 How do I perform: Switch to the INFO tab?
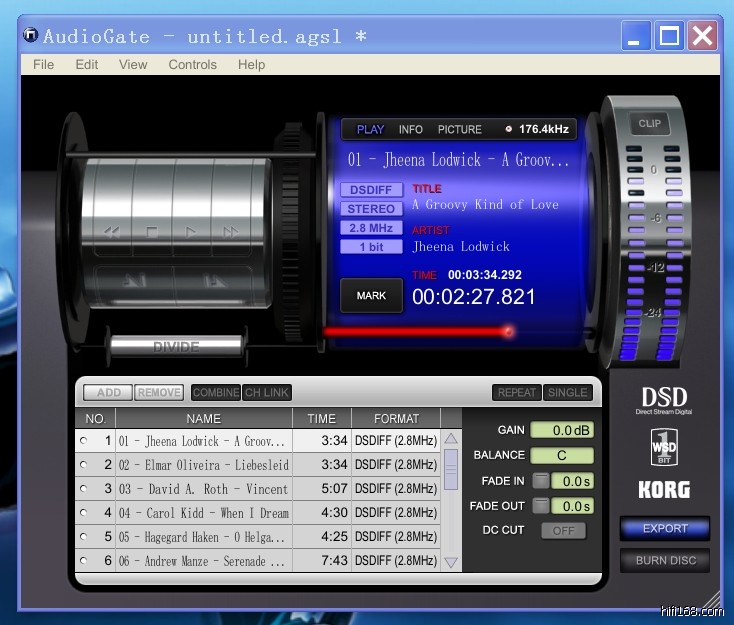tap(410, 129)
